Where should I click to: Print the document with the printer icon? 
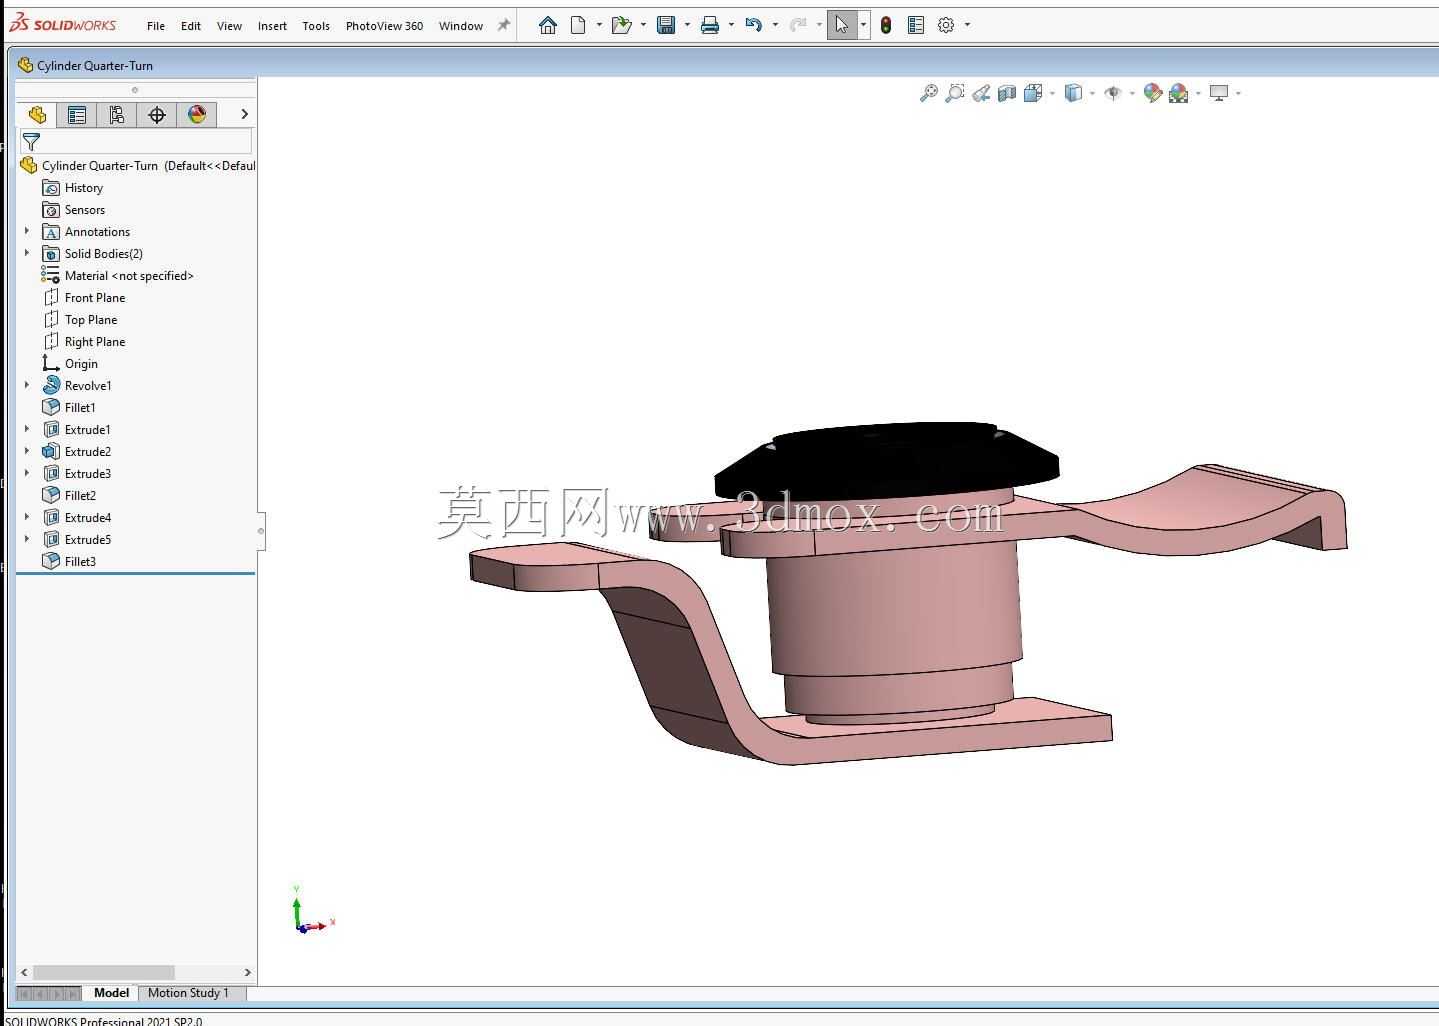[x=710, y=25]
